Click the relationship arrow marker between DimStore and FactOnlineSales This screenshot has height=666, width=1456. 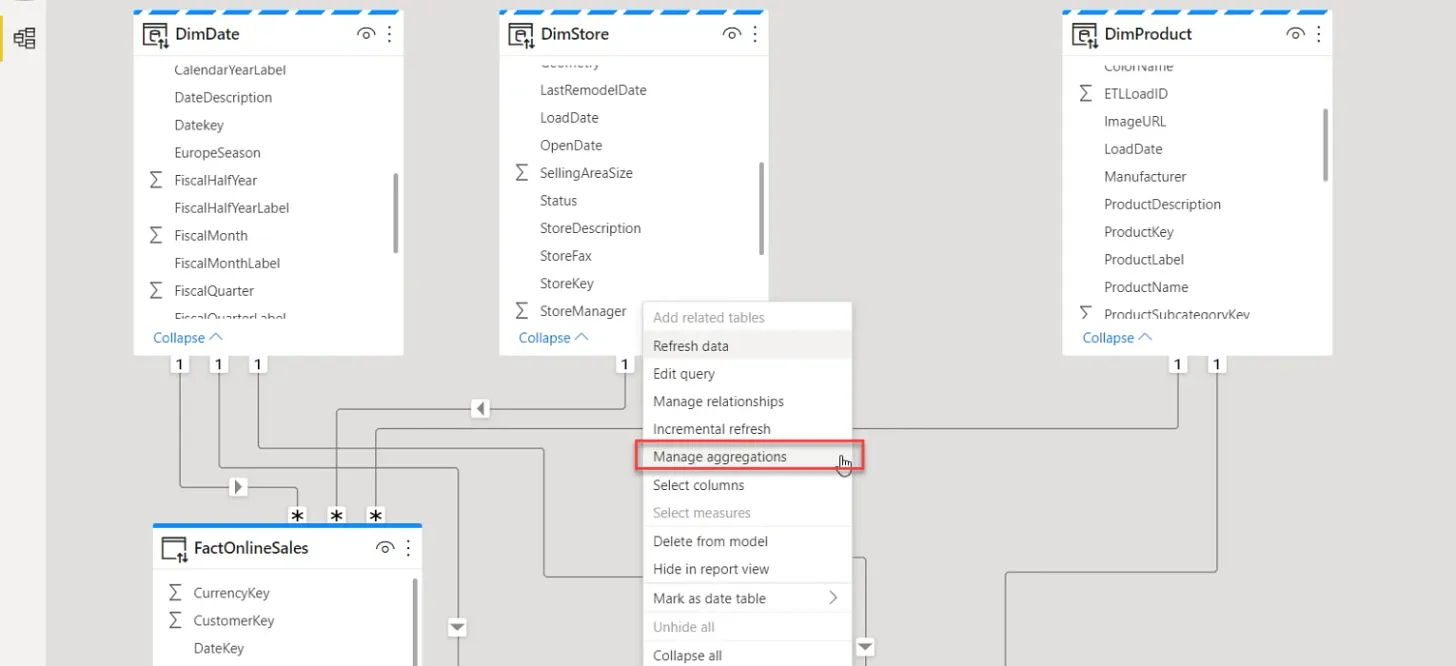[480, 408]
